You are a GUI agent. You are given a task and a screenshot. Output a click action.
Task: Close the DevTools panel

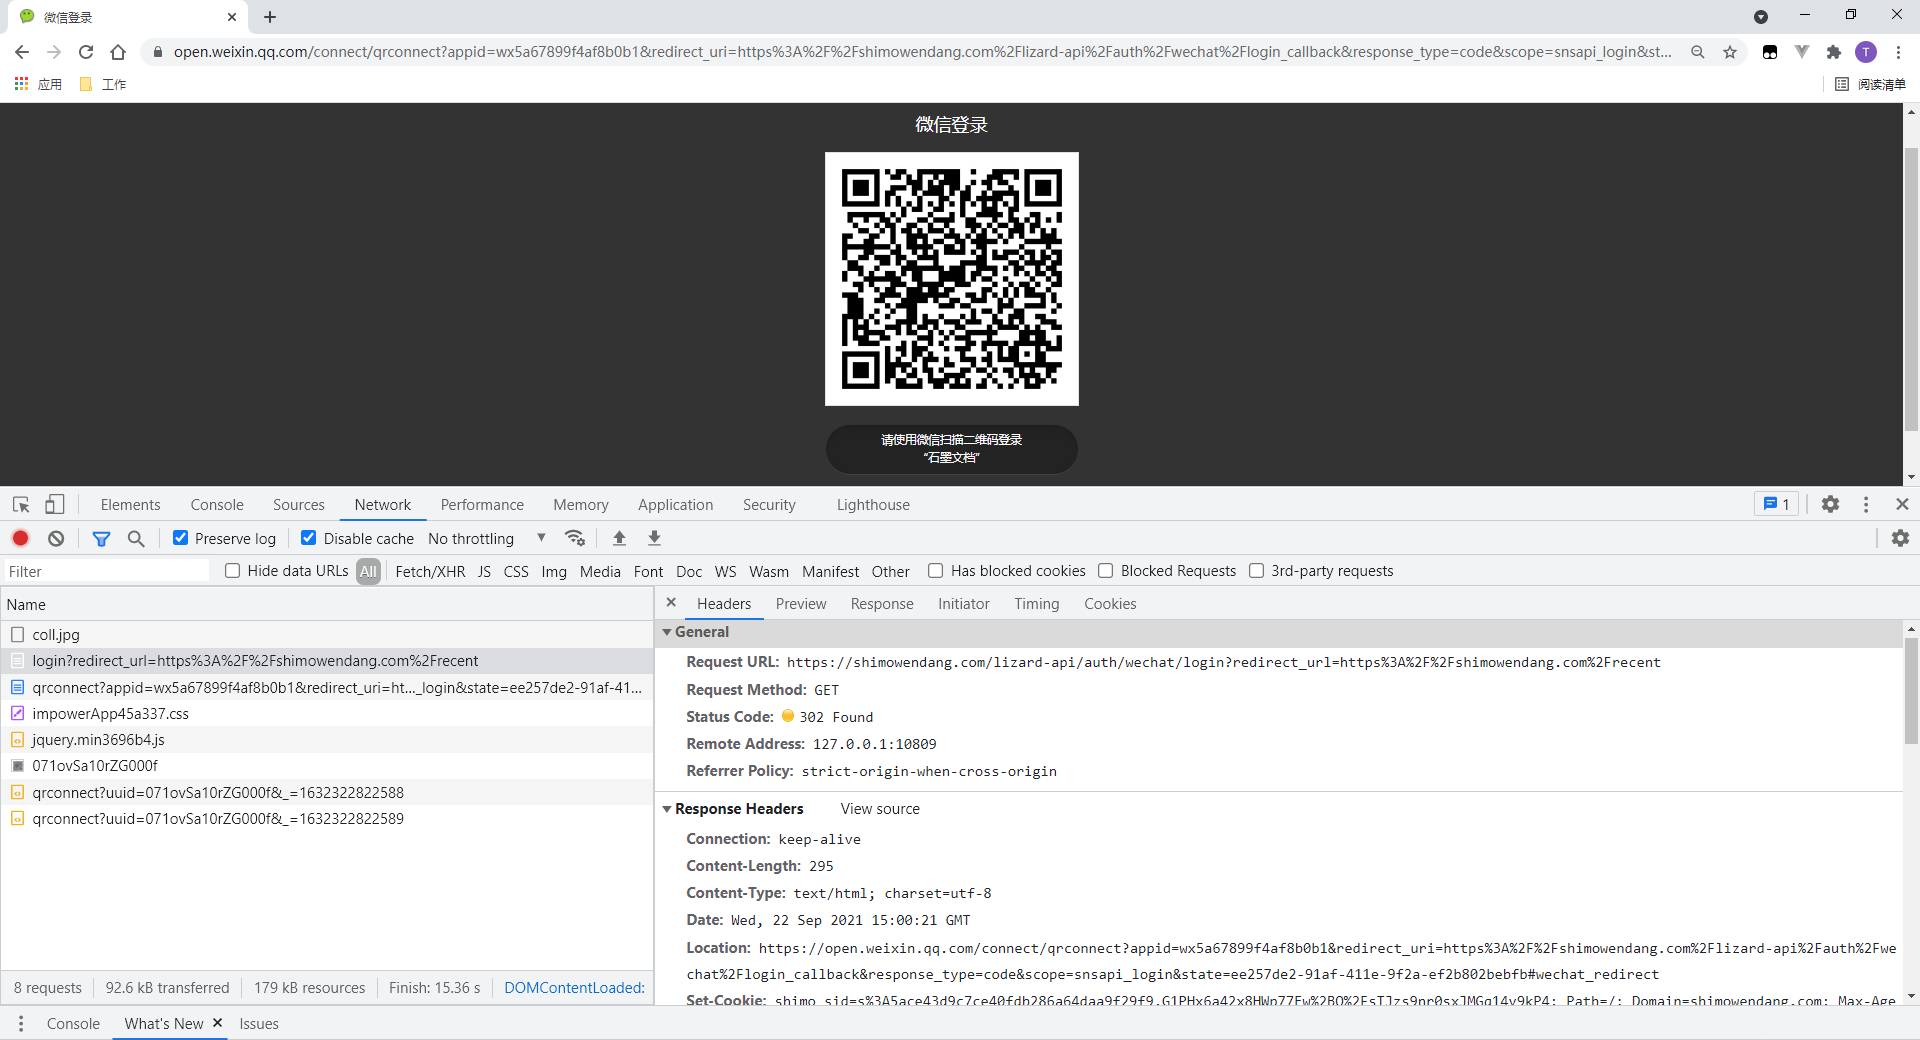[x=1902, y=505]
